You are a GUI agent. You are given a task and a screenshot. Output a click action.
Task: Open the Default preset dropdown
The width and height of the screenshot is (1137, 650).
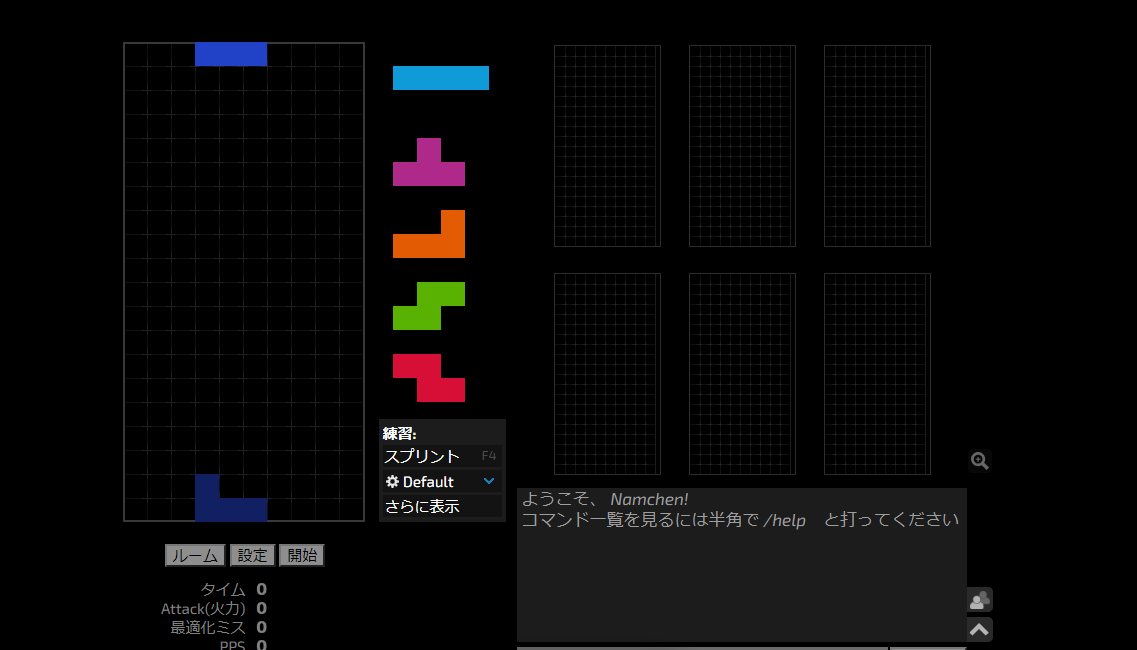point(442,482)
